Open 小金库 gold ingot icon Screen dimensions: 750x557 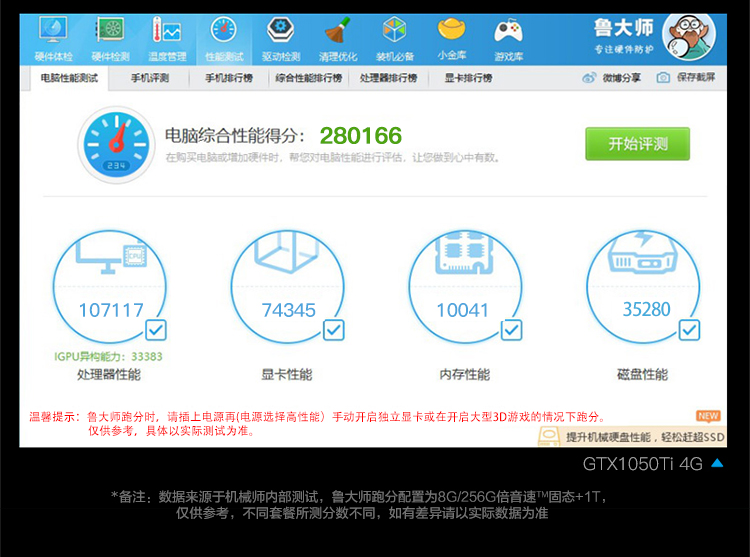click(452, 29)
